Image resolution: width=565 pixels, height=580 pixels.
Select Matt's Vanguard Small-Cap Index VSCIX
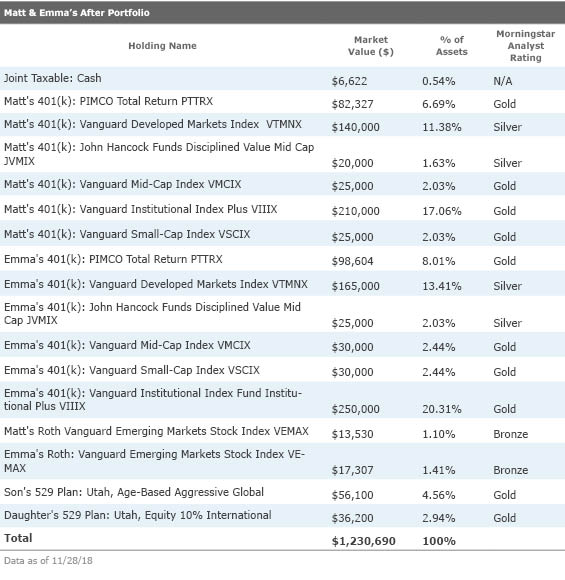282,233
